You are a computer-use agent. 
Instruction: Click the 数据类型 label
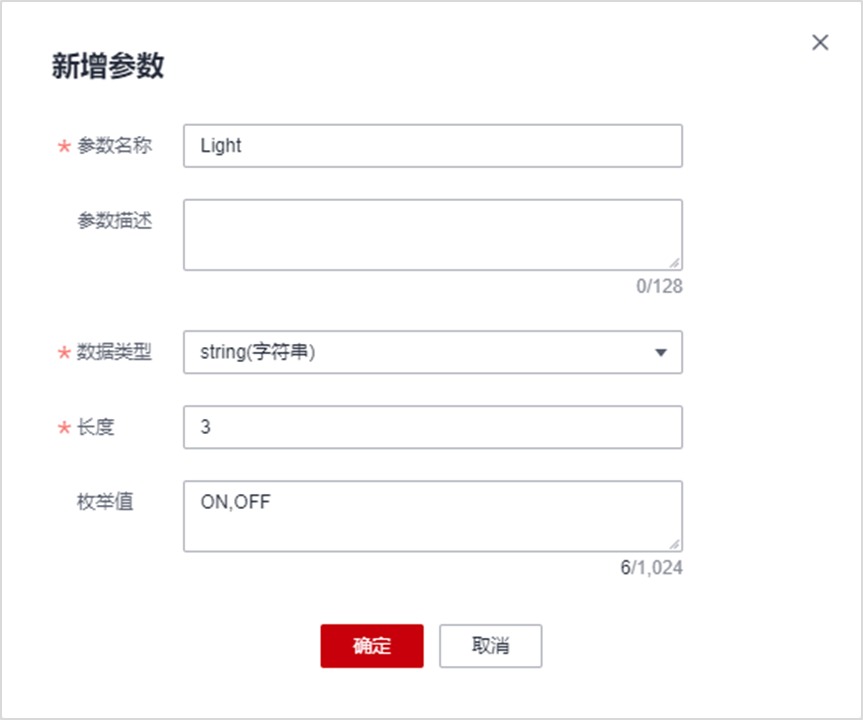coord(114,352)
